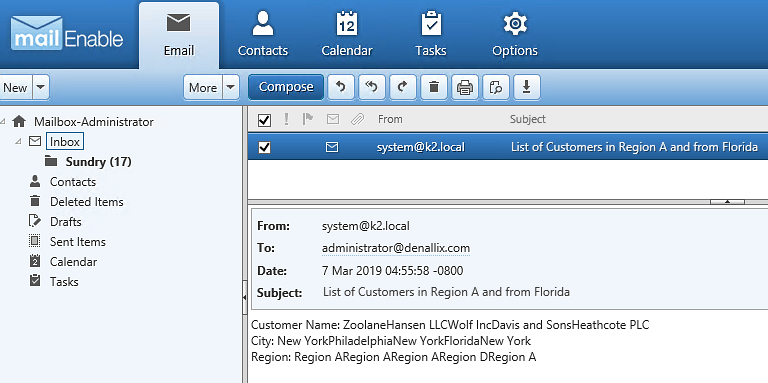Open the view message source icon

496,87
